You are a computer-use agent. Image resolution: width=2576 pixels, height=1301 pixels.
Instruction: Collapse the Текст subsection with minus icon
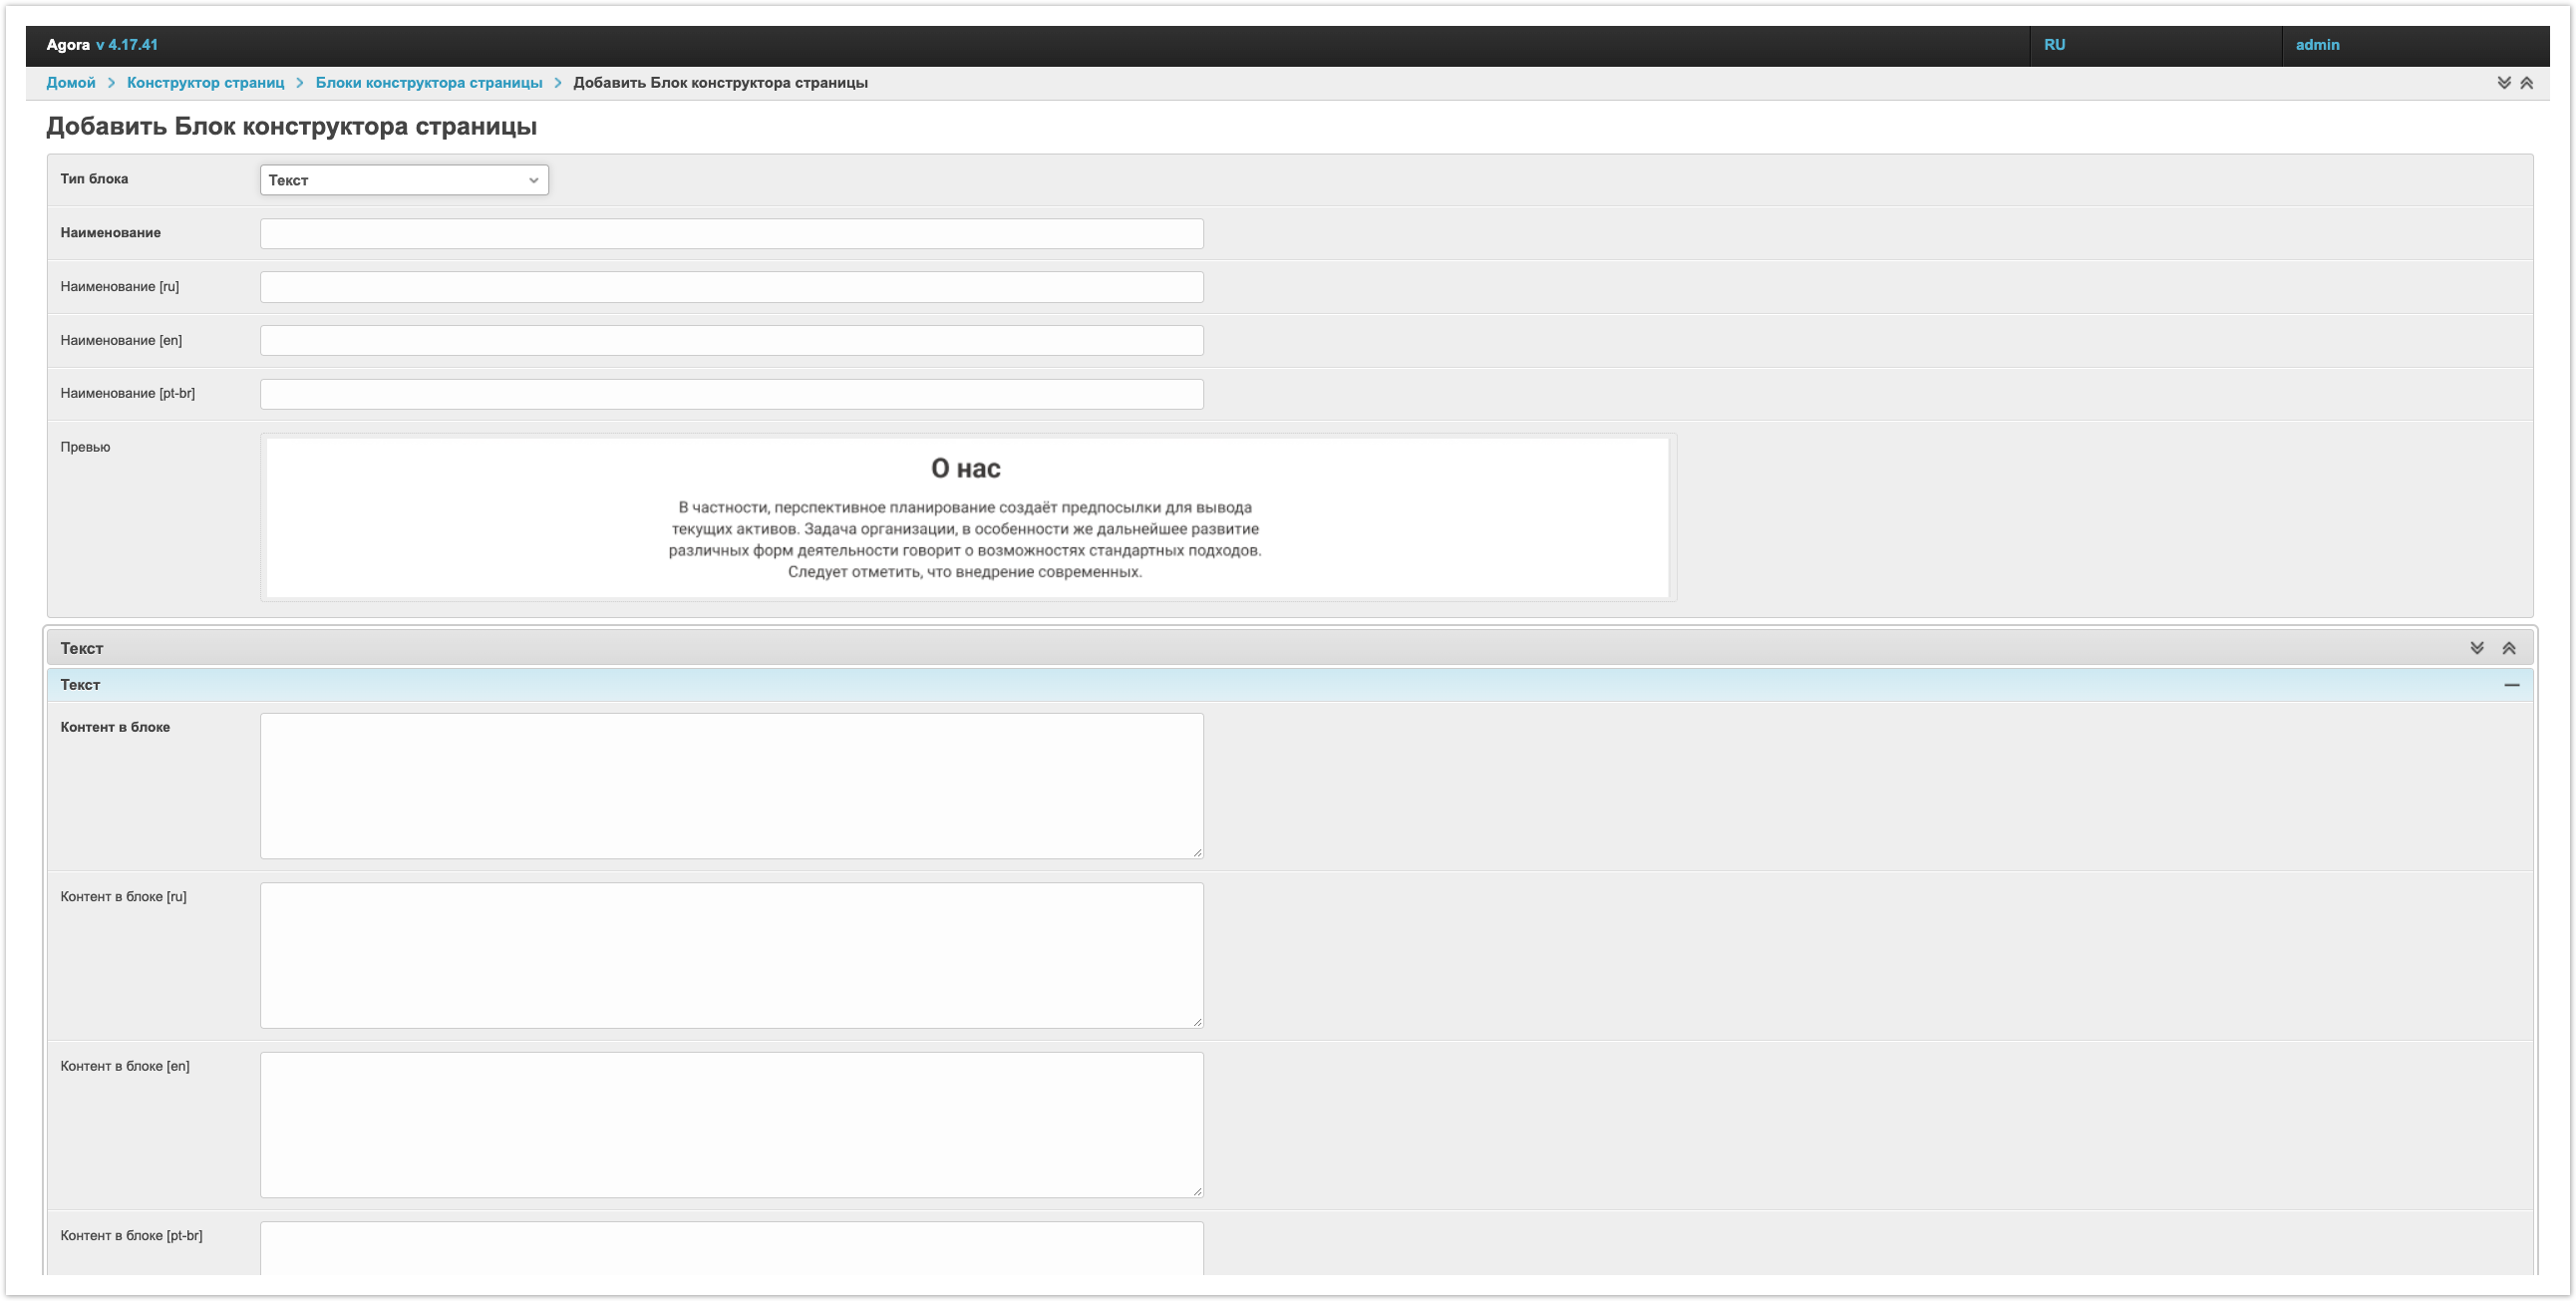(x=2511, y=685)
